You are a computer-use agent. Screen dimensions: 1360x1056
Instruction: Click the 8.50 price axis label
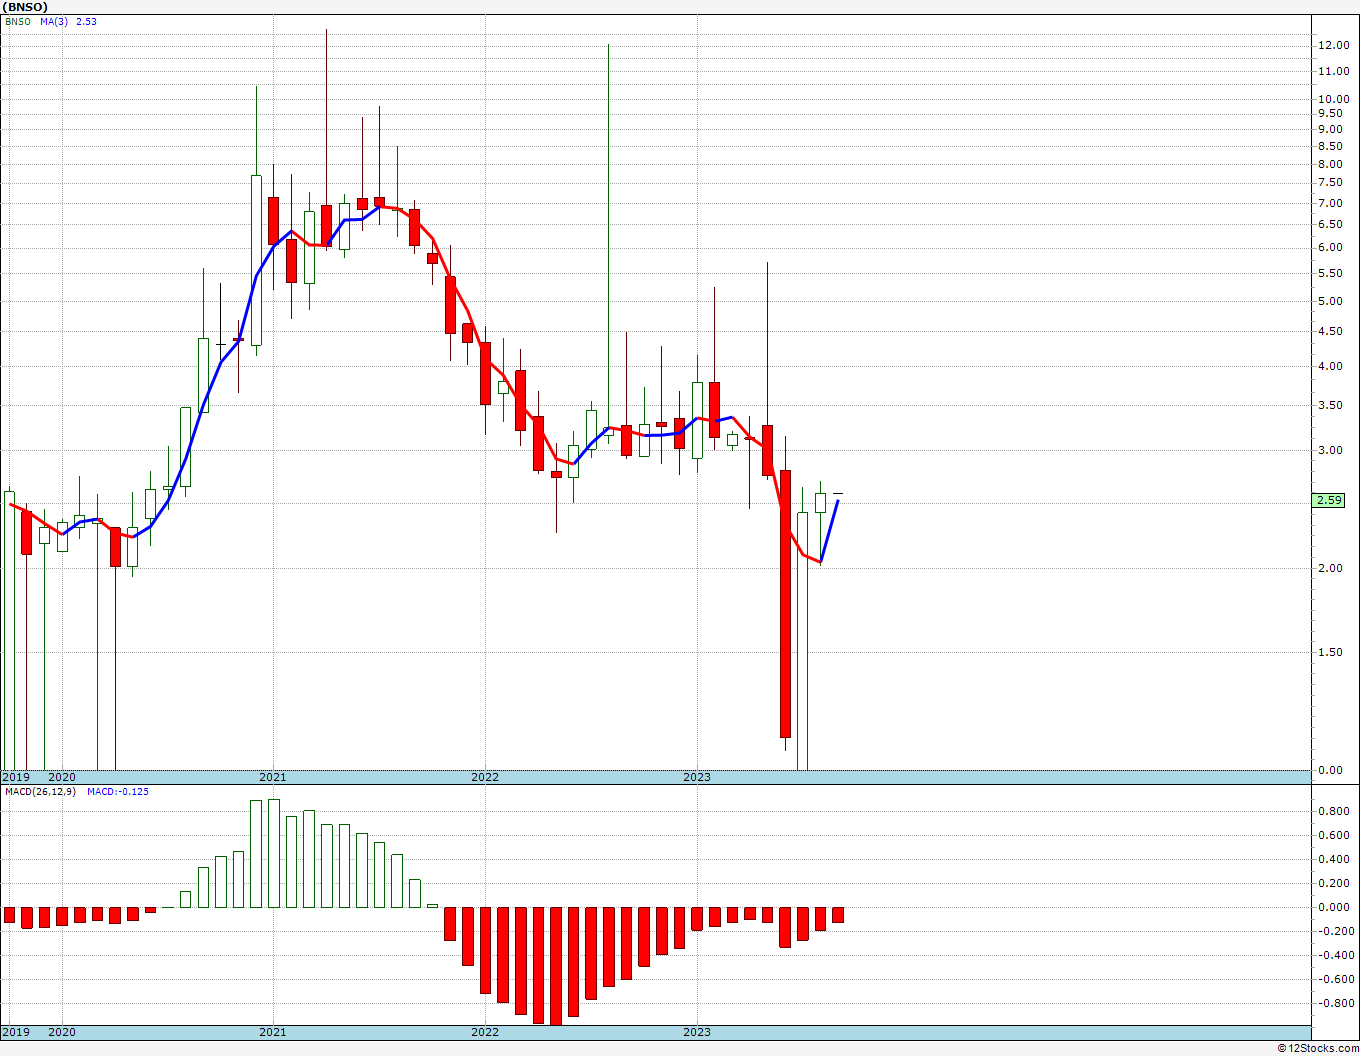coord(1331,146)
